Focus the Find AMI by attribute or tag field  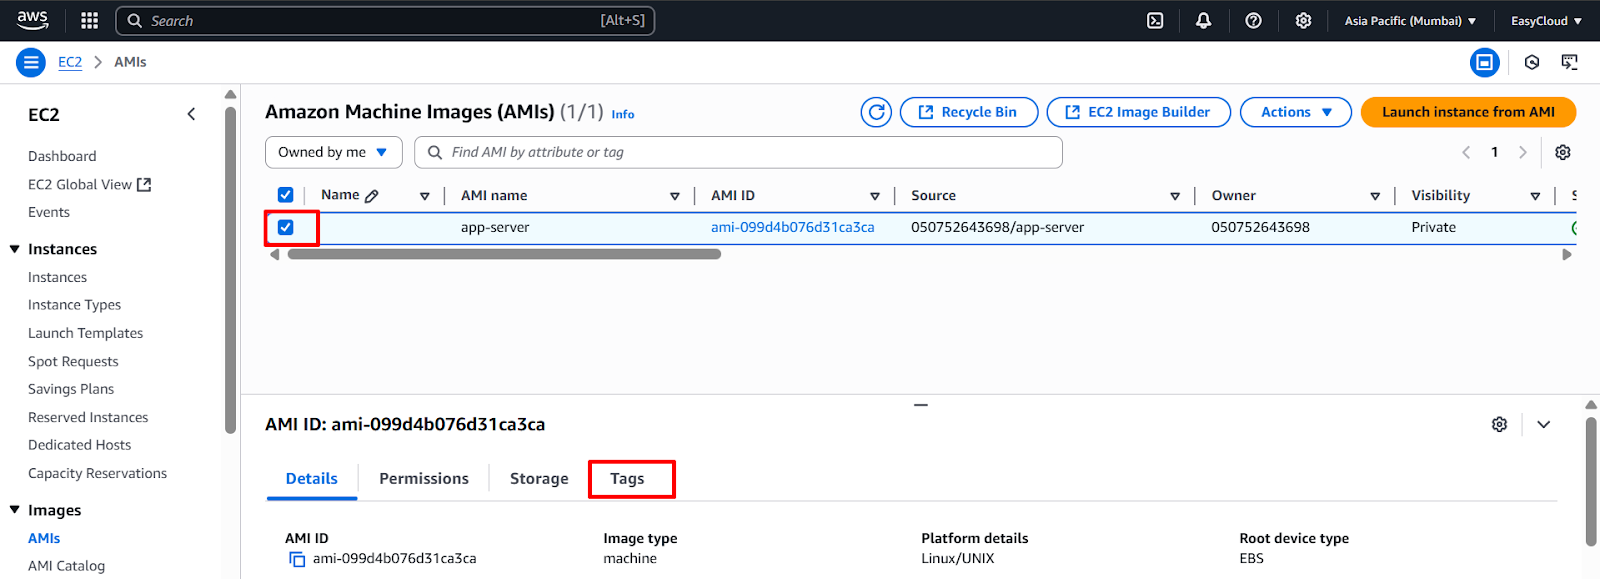(738, 152)
